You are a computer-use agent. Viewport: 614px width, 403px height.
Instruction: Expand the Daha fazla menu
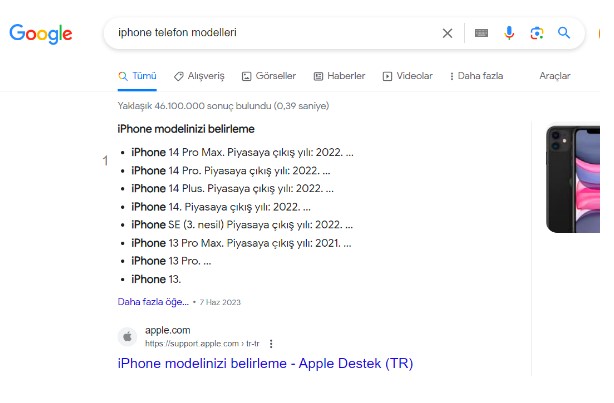click(x=476, y=76)
